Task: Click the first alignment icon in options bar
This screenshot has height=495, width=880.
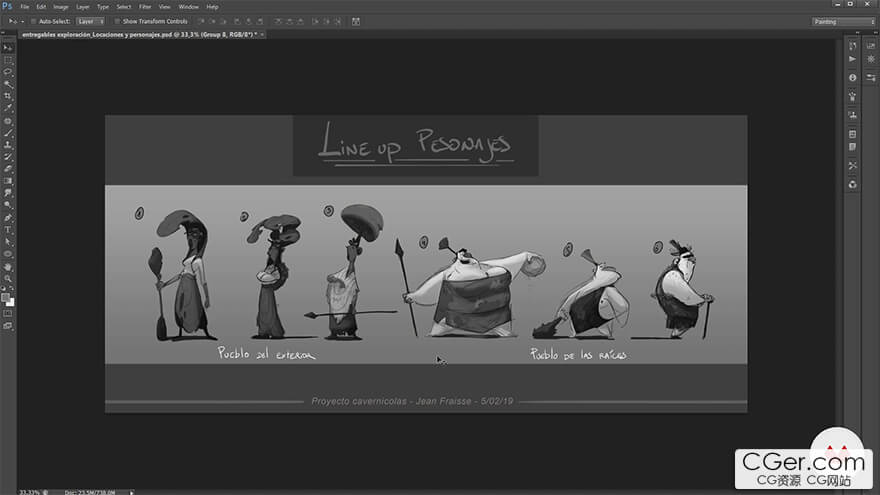Action: tap(201, 21)
